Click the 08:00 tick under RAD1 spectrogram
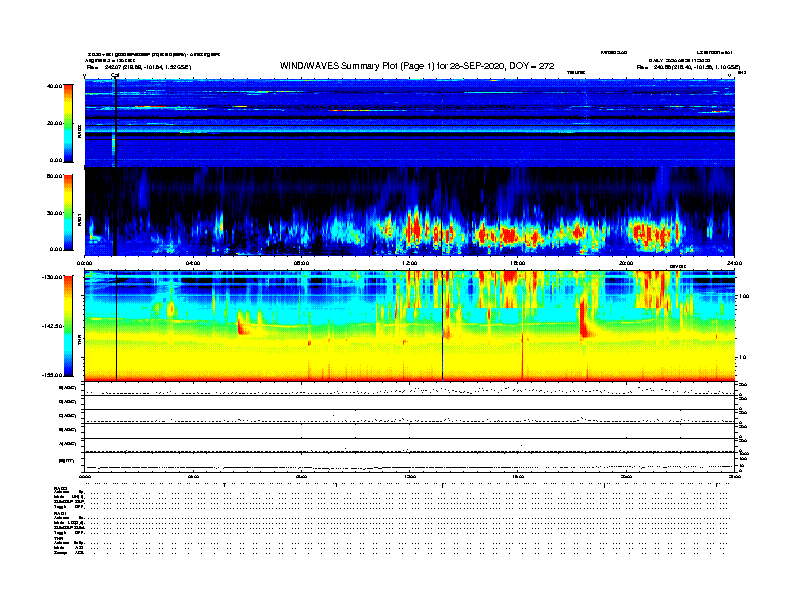The height and width of the screenshot is (612, 792). click(301, 263)
